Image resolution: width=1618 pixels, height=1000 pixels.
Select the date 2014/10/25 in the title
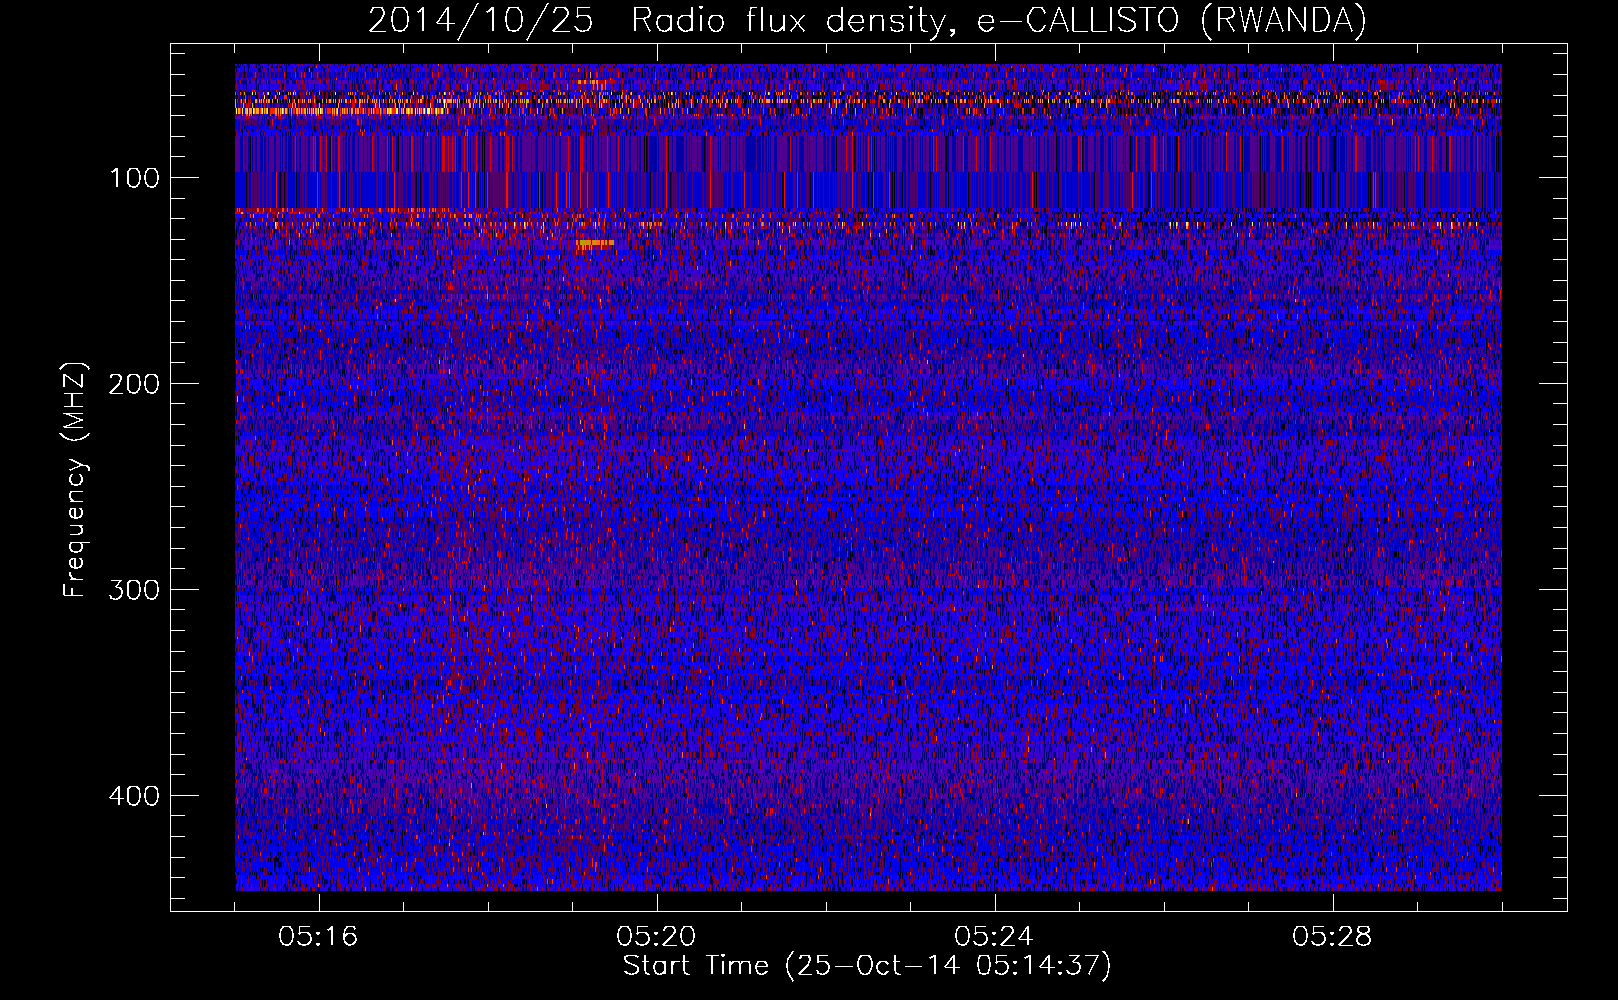480,20
